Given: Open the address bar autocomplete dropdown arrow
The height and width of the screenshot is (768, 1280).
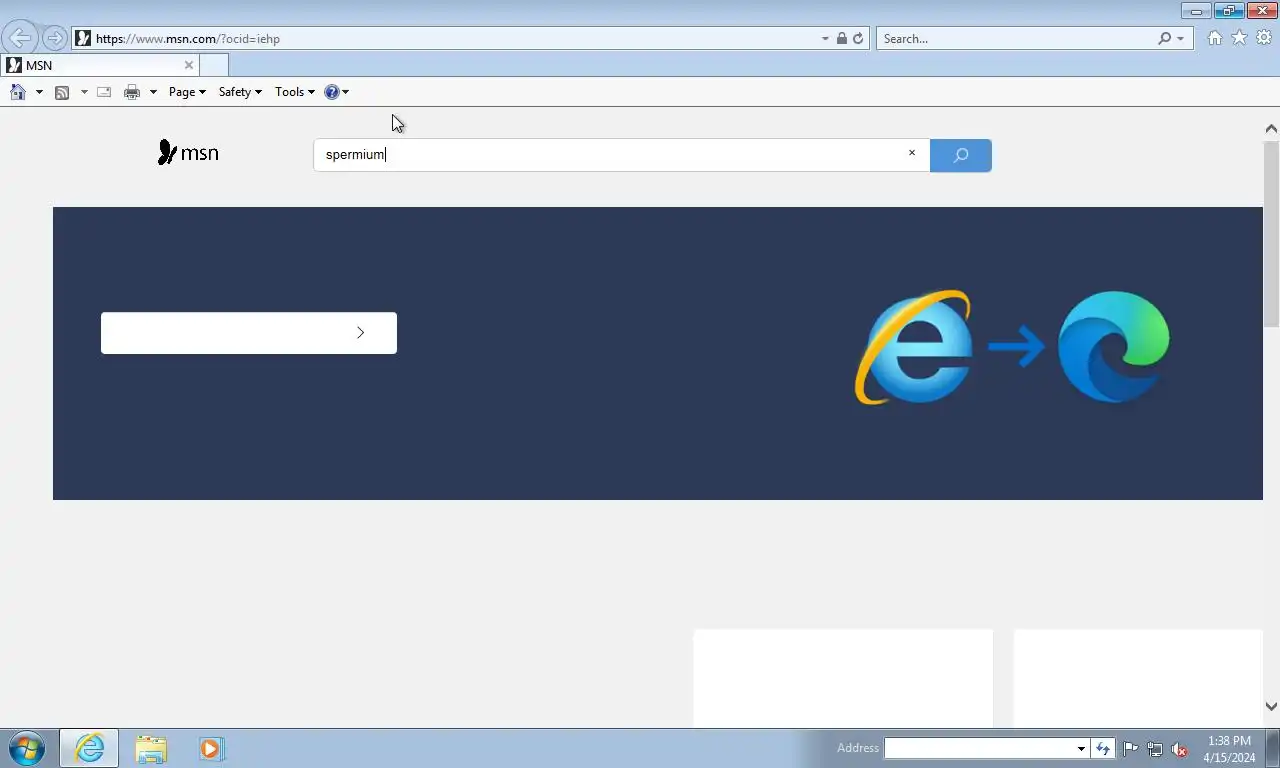Looking at the screenshot, I should 825,38.
